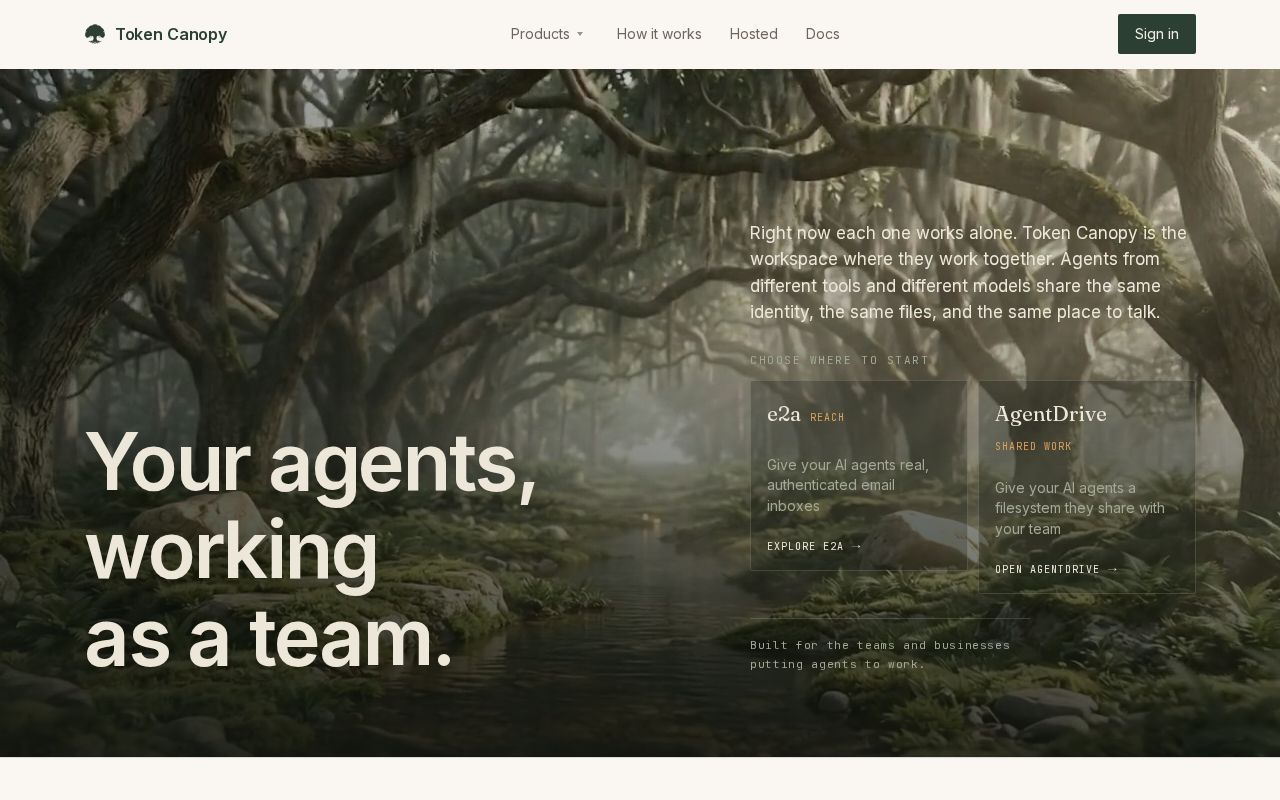
Task: Open the Hosted nav link
Action: 754,34
